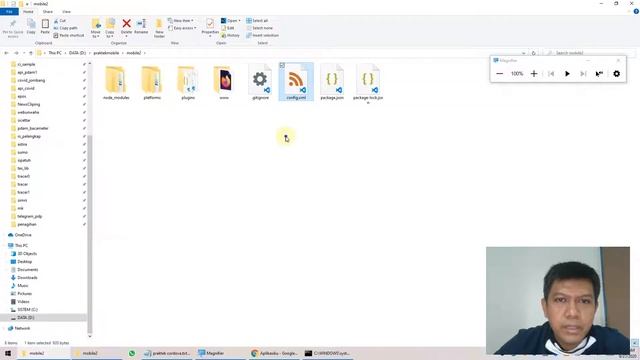Open the File menu tab
The height and width of the screenshot is (360, 640).
[9, 11]
